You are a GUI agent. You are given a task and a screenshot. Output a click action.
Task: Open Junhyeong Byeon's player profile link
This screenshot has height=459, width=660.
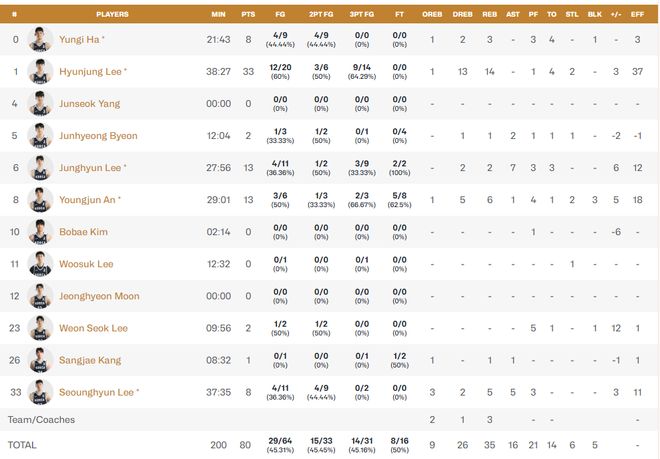click(x=97, y=136)
